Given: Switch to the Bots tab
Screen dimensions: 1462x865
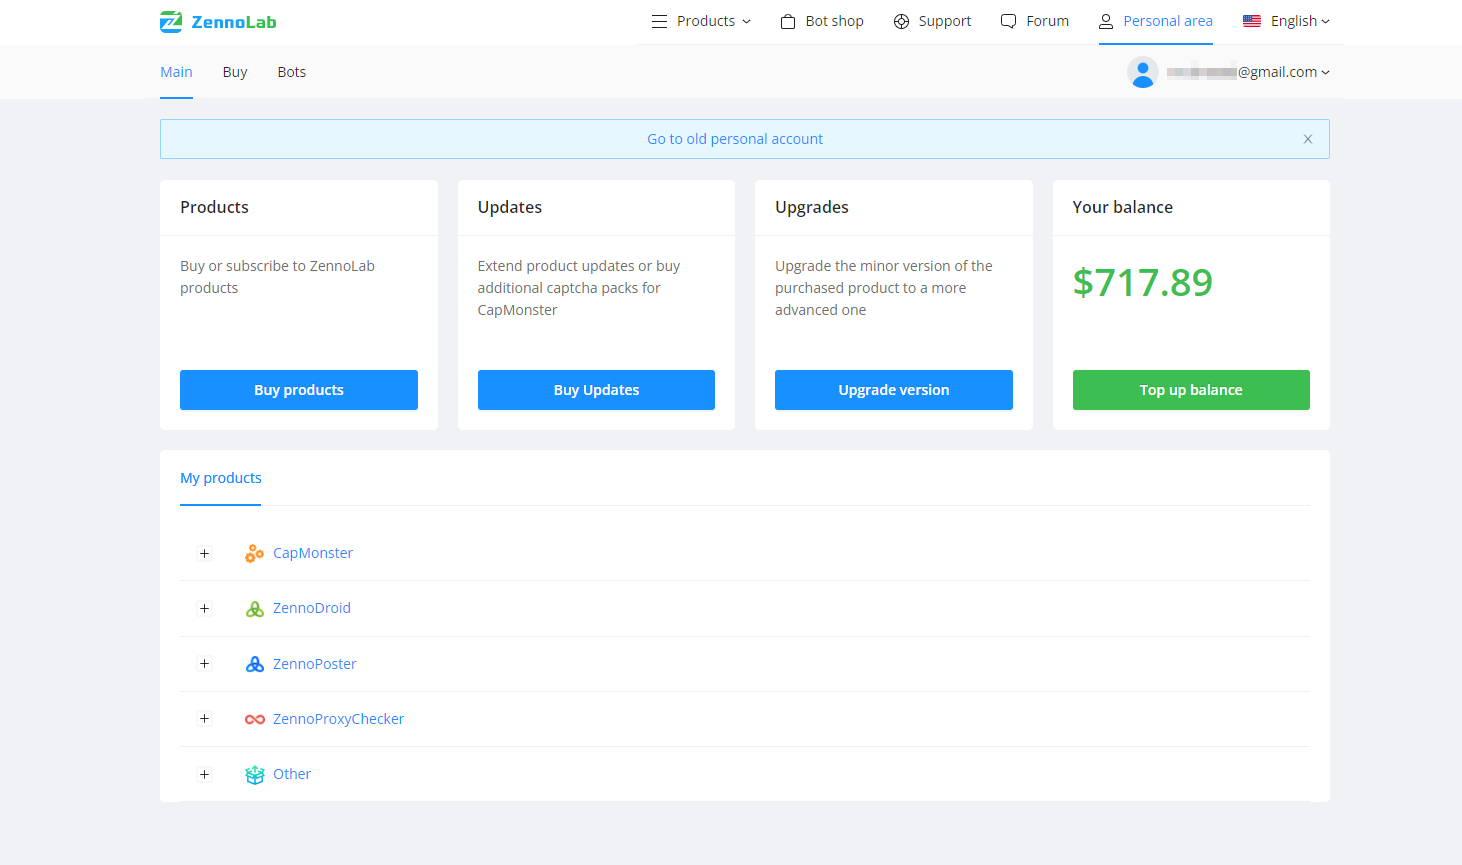Looking at the screenshot, I should click(292, 72).
